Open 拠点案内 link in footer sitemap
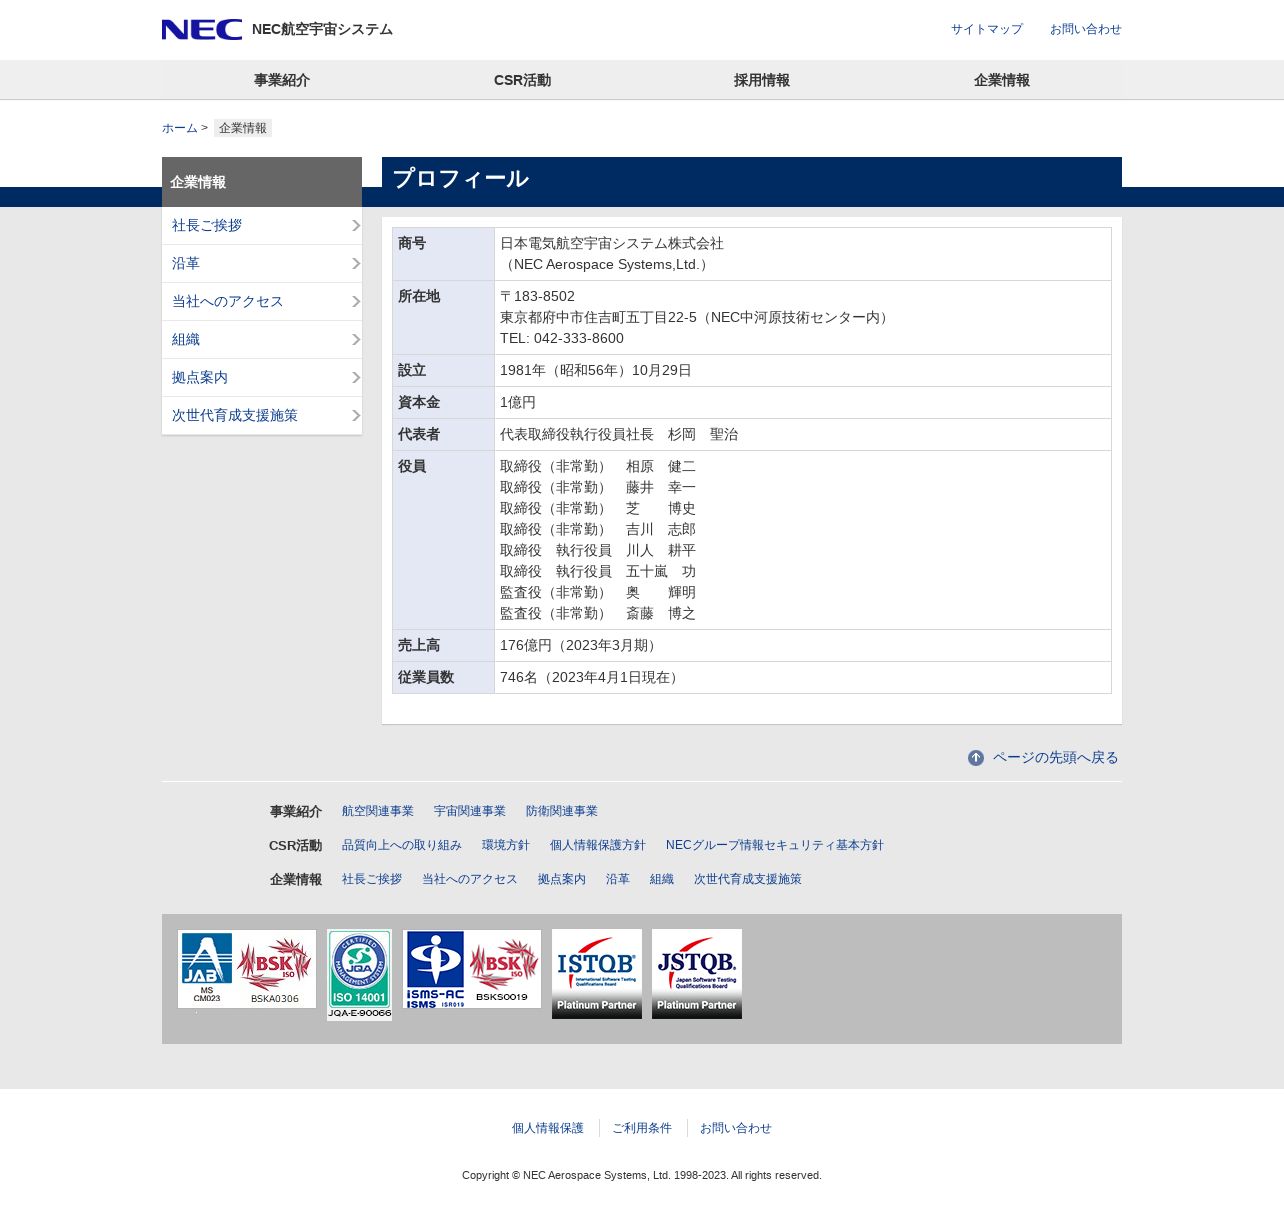 point(562,879)
